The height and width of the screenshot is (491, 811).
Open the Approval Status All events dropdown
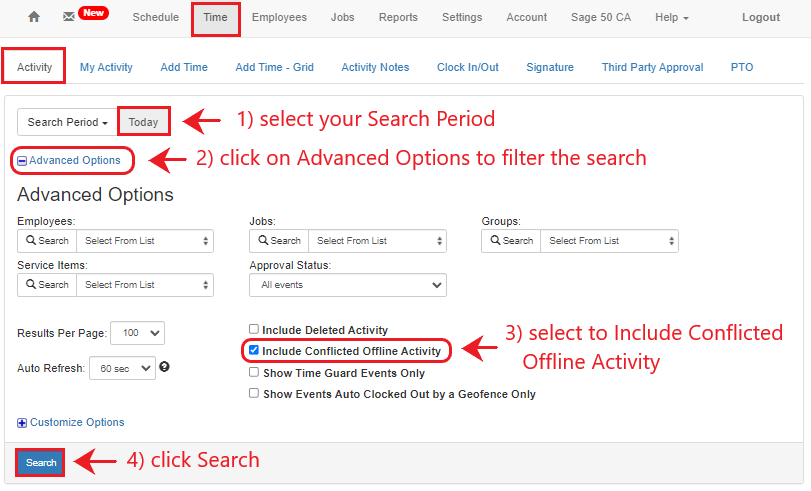tap(348, 285)
